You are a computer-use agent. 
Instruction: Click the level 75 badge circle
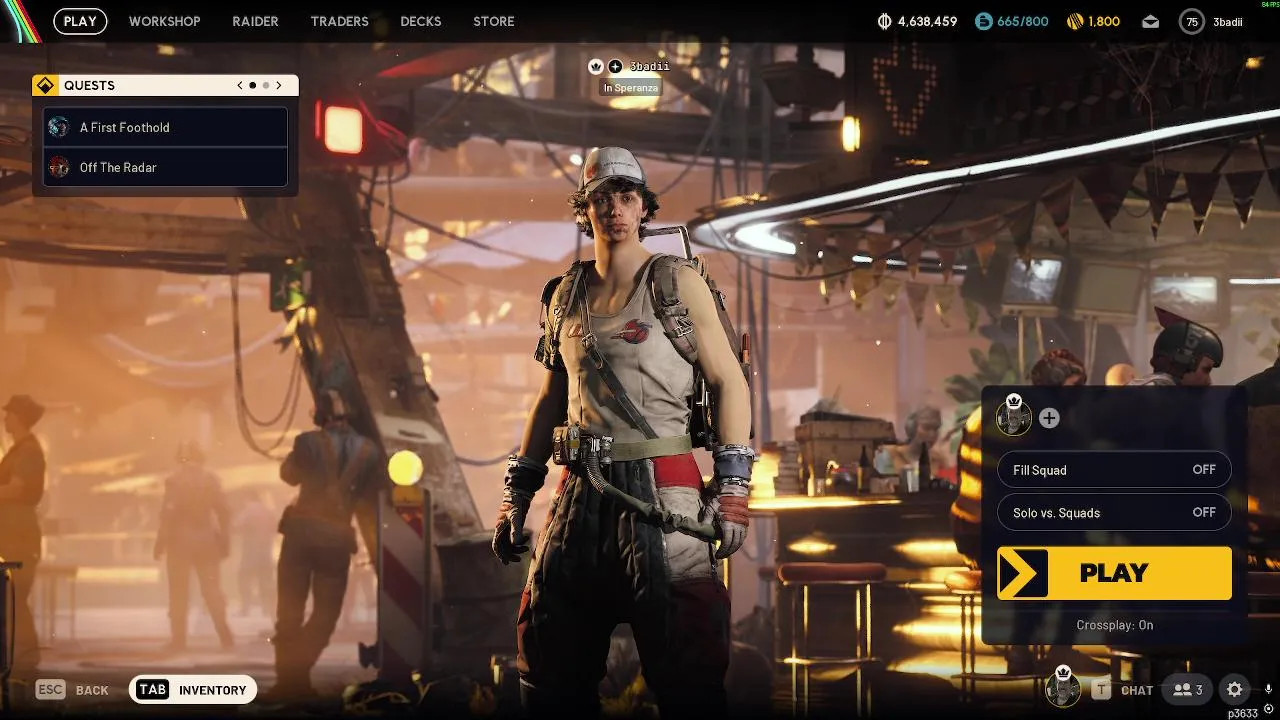point(1191,21)
